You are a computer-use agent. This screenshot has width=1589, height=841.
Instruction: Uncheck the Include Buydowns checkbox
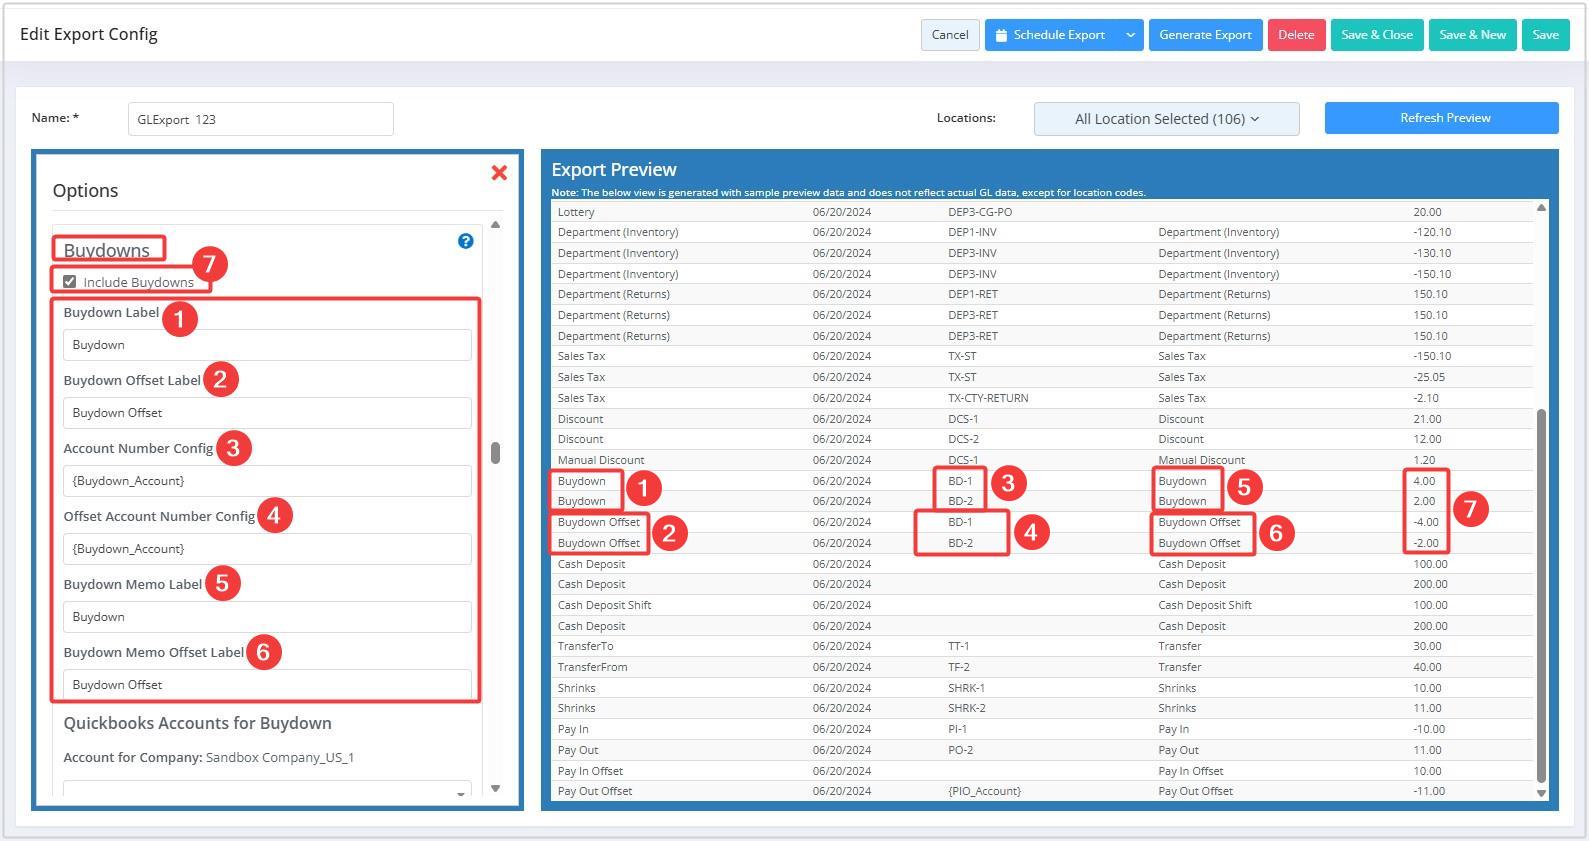(x=70, y=282)
